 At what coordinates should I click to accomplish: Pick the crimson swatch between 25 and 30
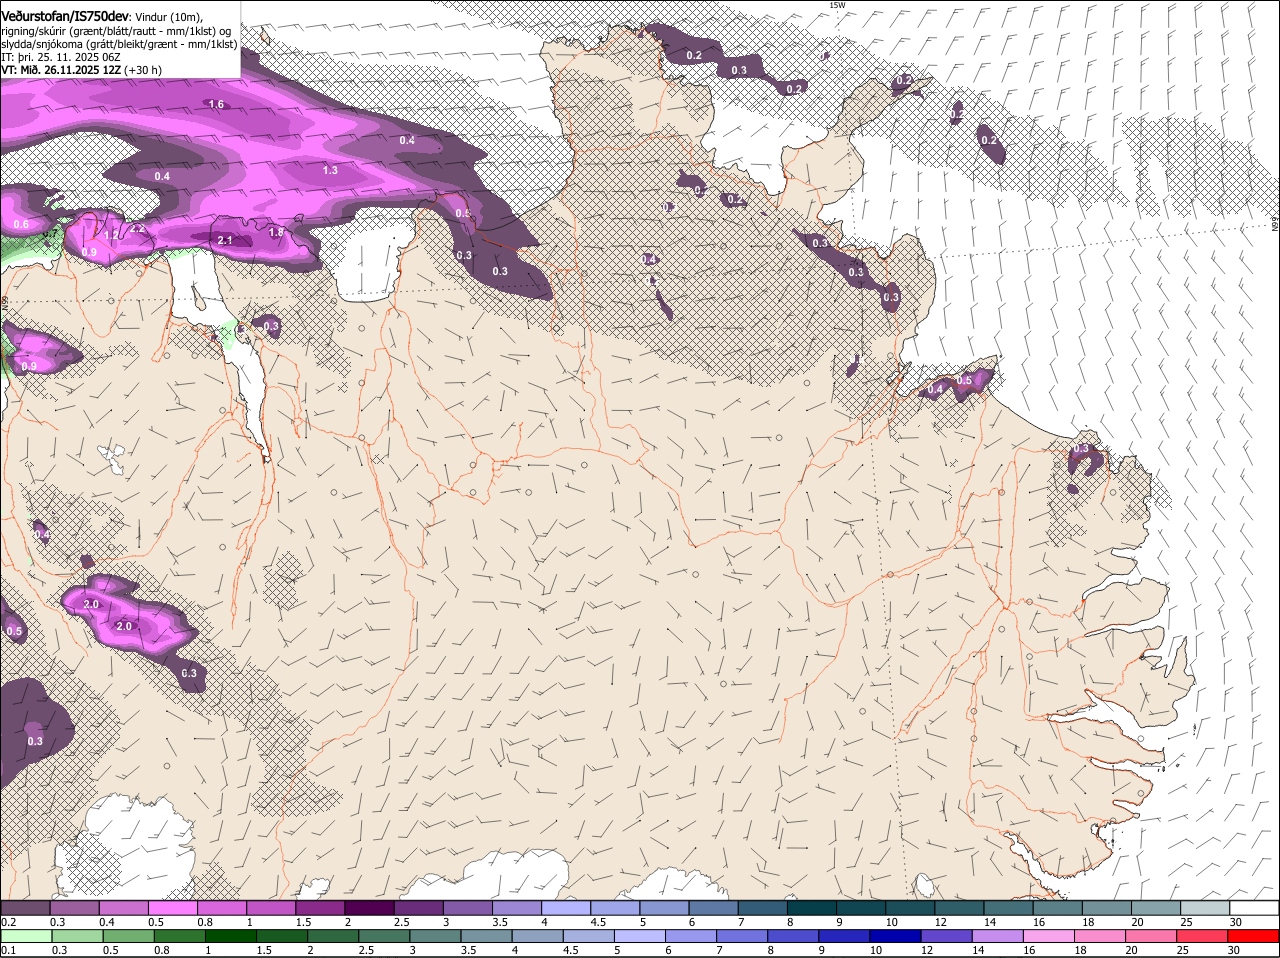click(1203, 936)
